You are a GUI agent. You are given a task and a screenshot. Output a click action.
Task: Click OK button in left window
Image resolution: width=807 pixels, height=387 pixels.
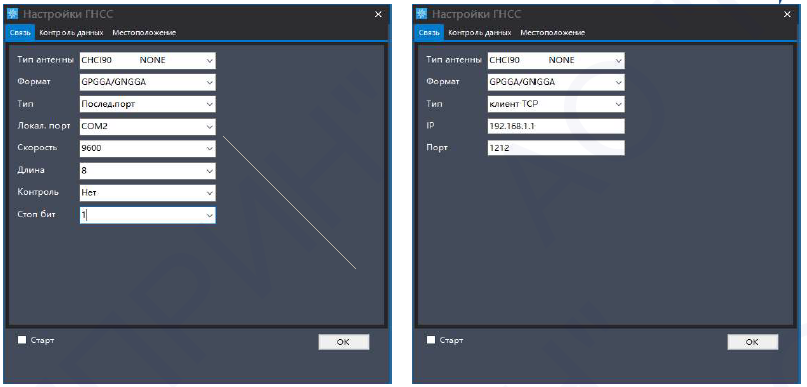pos(343,342)
